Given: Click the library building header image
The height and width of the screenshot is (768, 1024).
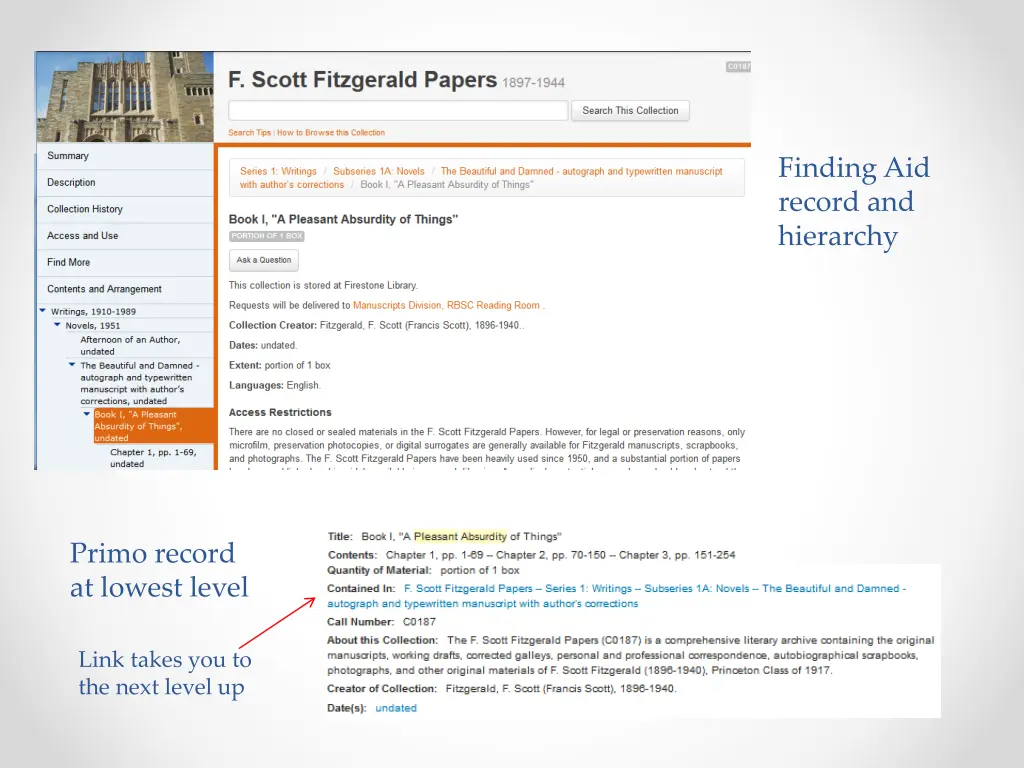Looking at the screenshot, I should (x=125, y=97).
